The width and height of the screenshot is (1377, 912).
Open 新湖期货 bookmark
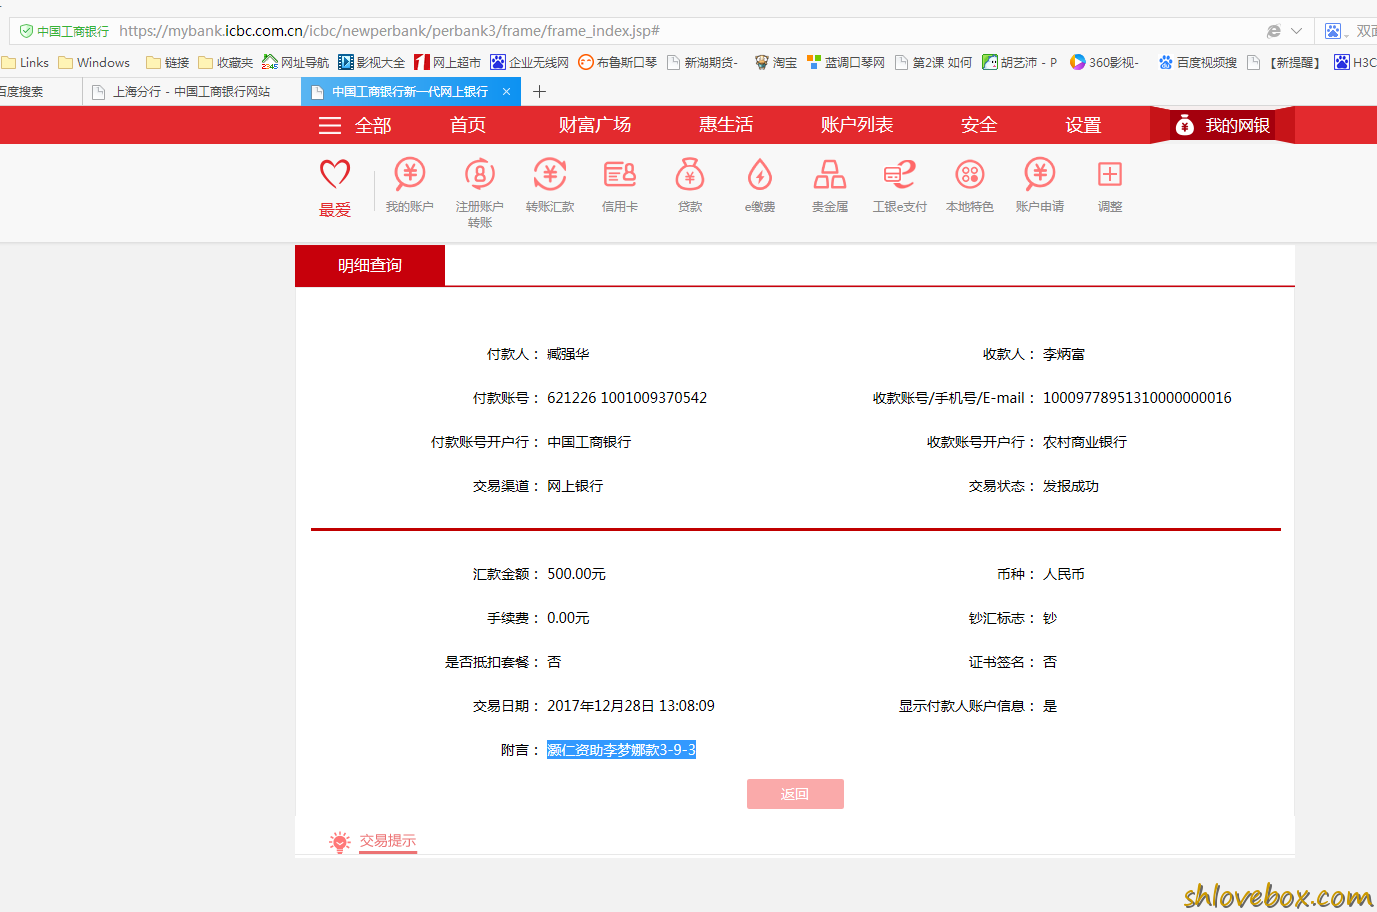click(x=703, y=62)
